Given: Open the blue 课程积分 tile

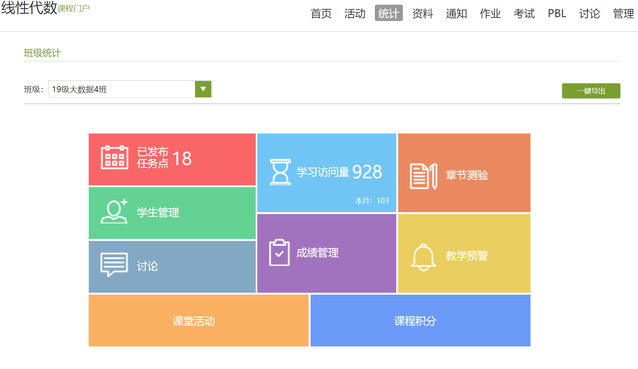Looking at the screenshot, I should (x=420, y=321).
